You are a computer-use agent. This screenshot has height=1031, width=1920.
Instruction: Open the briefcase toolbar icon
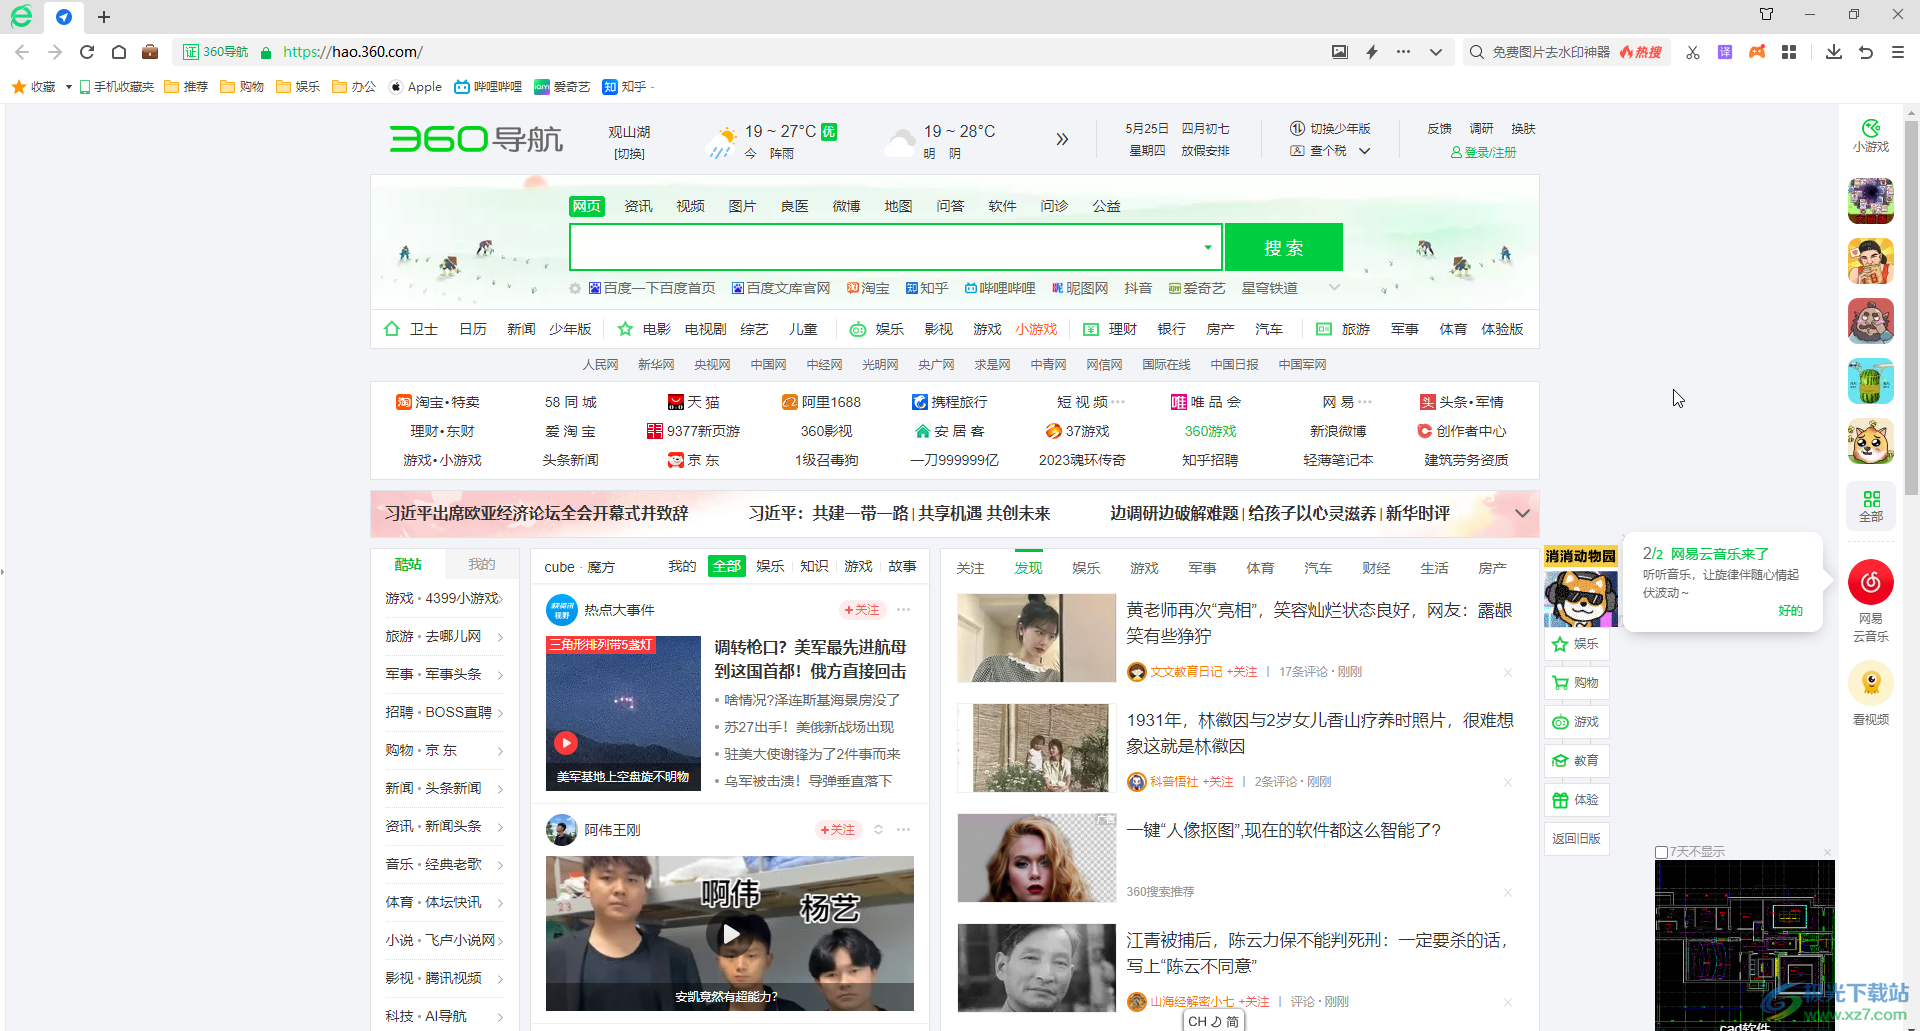(150, 52)
